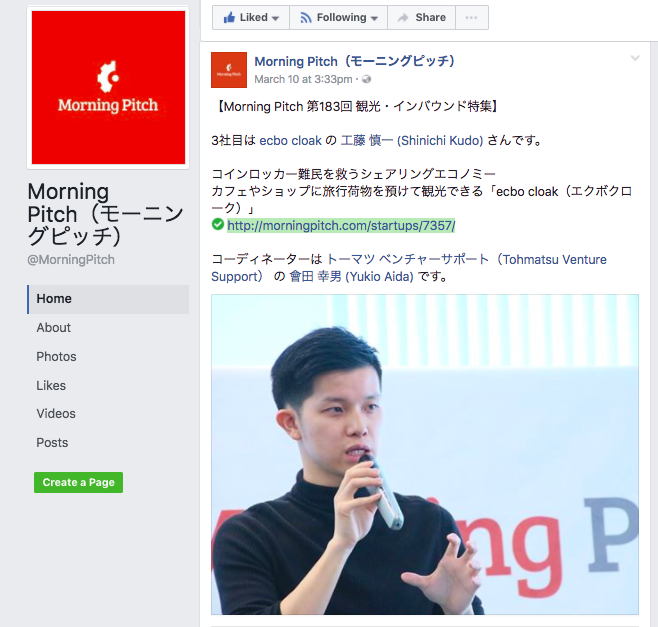
Task: Click the green checkmark safe-link icon
Action: coord(218,225)
